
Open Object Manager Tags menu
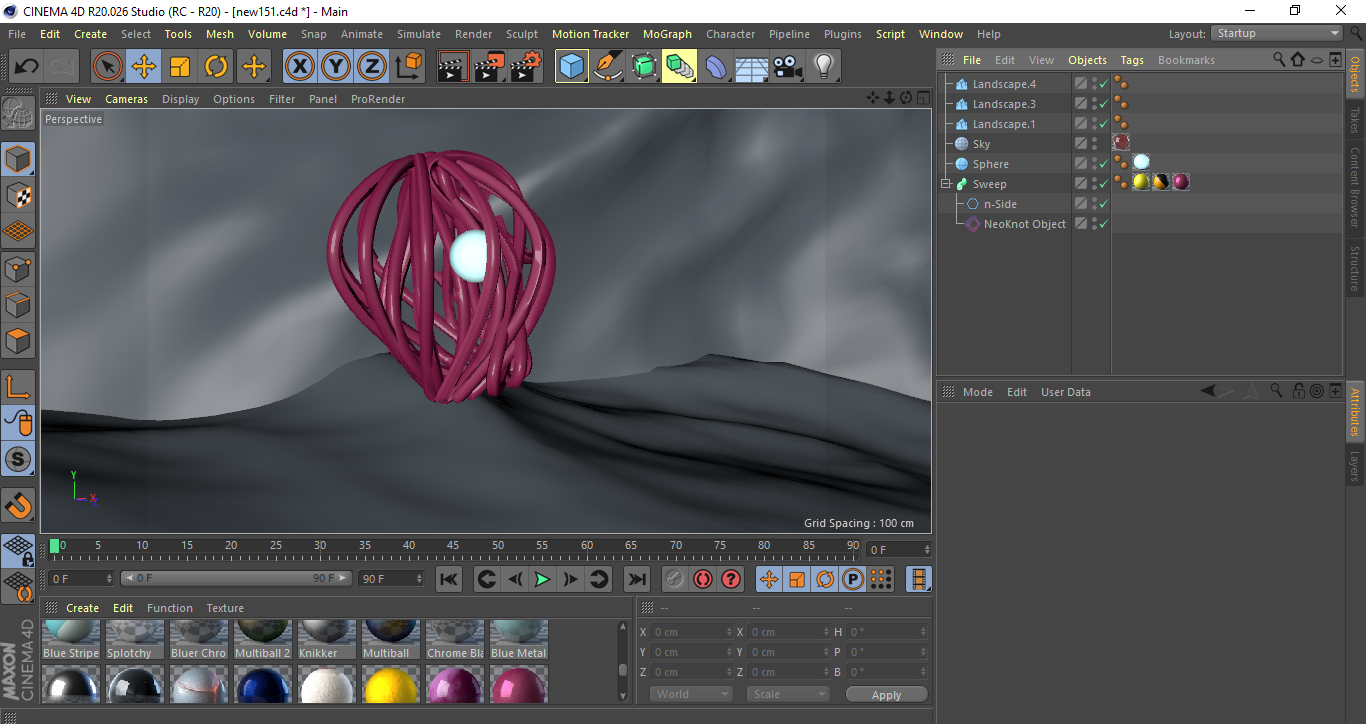(x=1132, y=60)
